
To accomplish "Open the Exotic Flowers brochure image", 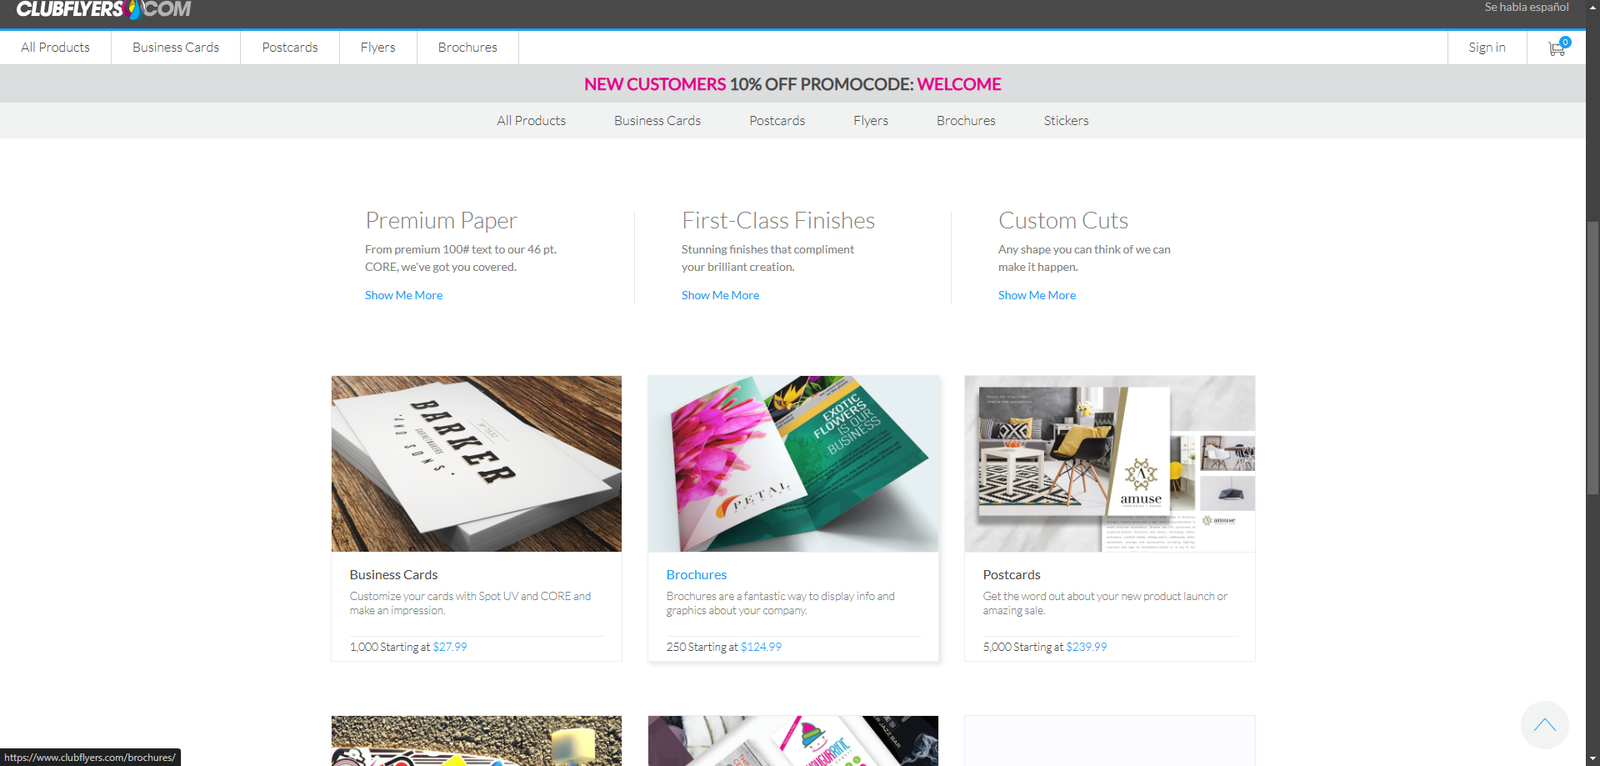I will (x=793, y=464).
